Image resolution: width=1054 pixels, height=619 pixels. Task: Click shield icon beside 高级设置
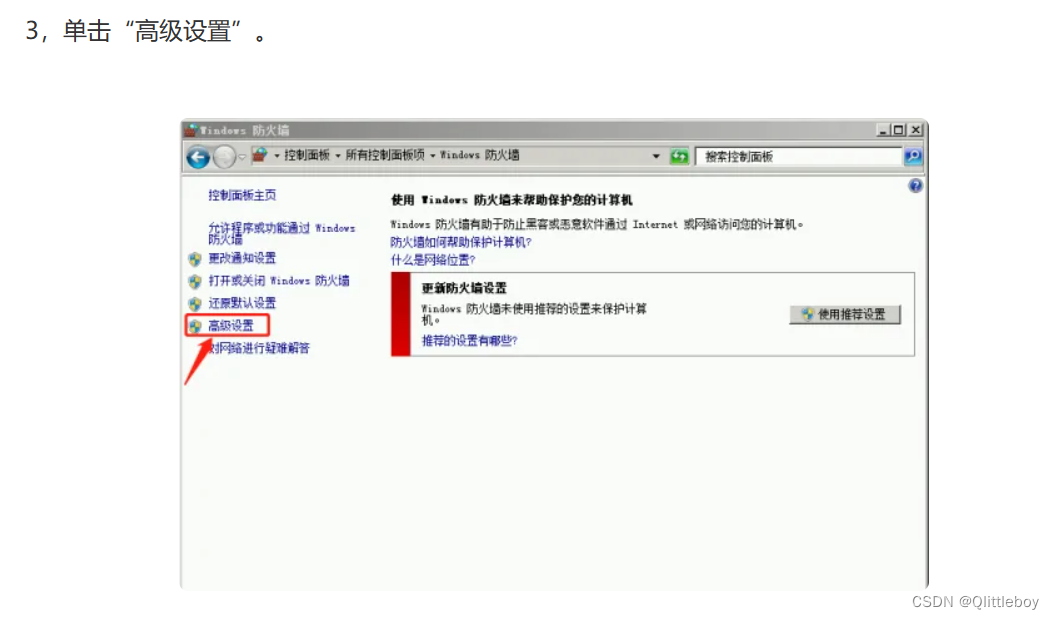click(195, 326)
